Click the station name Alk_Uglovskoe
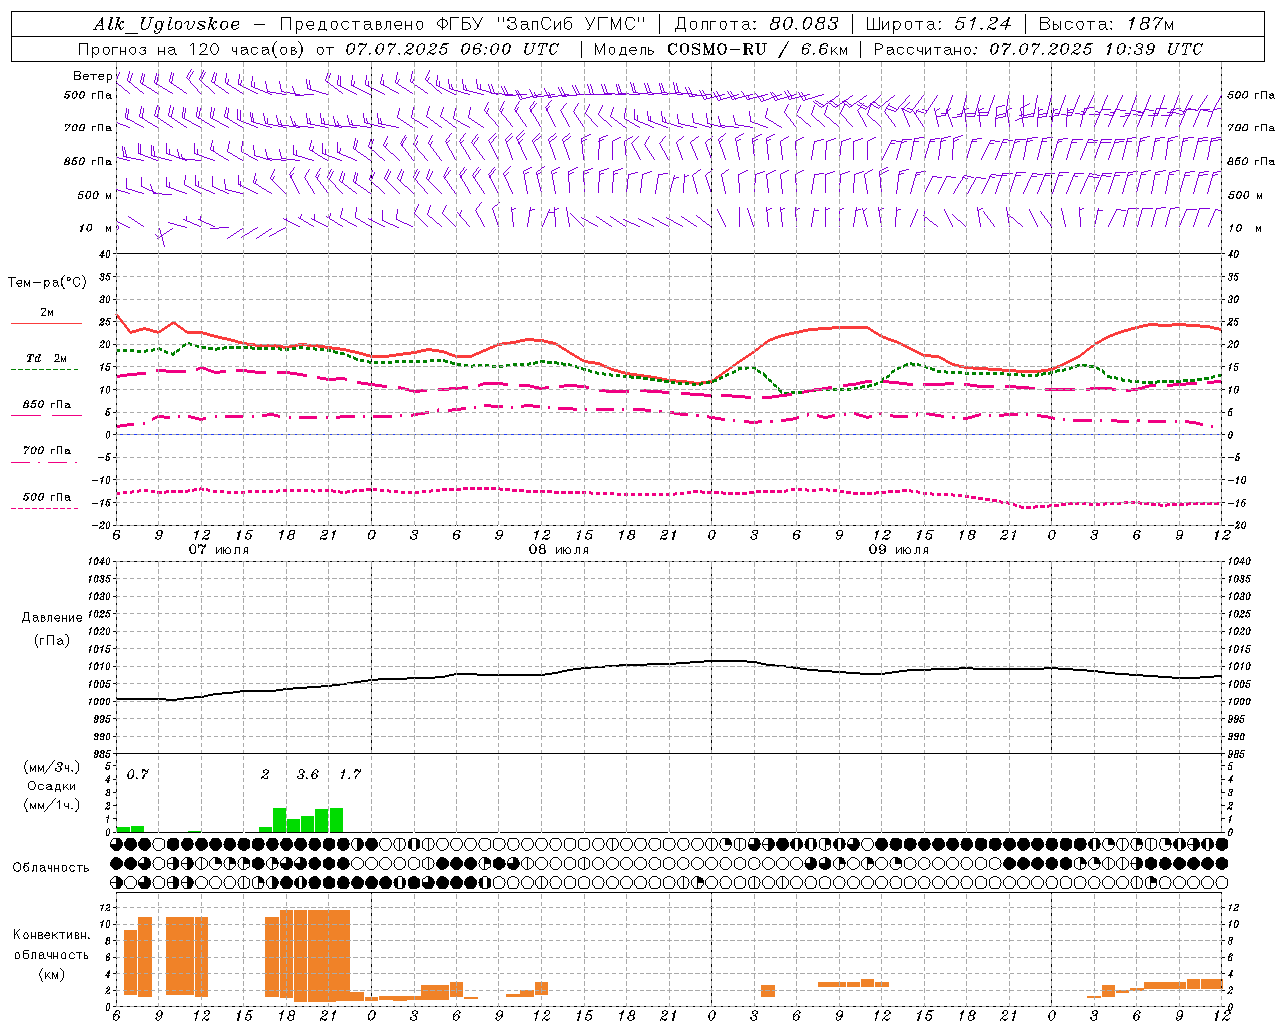 pyautogui.click(x=167, y=24)
